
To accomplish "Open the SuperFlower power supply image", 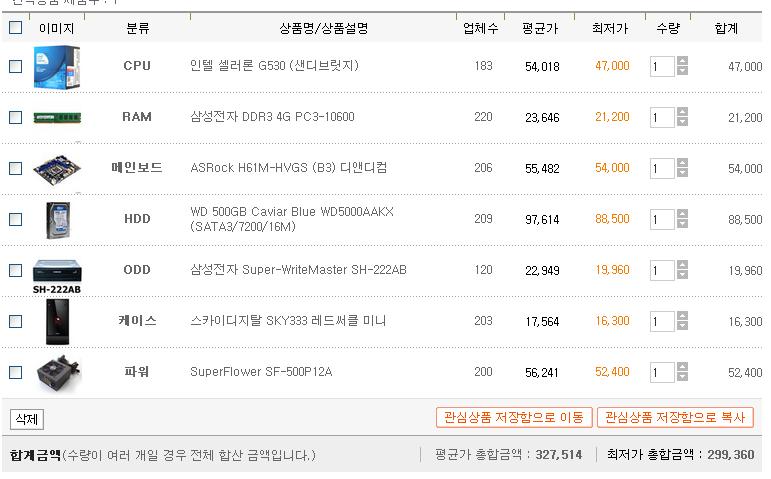I will click(x=59, y=373).
